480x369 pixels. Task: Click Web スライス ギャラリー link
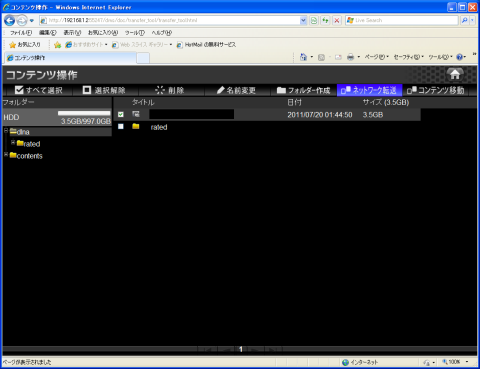142,45
